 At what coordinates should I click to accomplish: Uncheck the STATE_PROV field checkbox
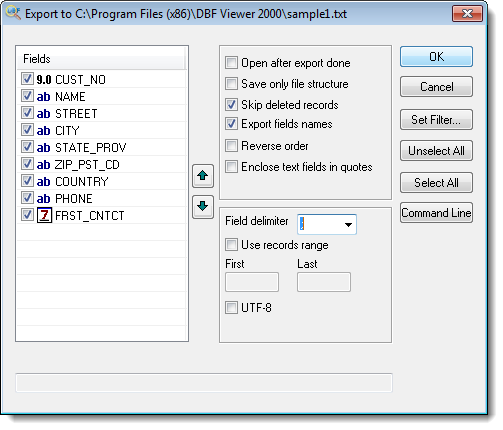pos(27,147)
